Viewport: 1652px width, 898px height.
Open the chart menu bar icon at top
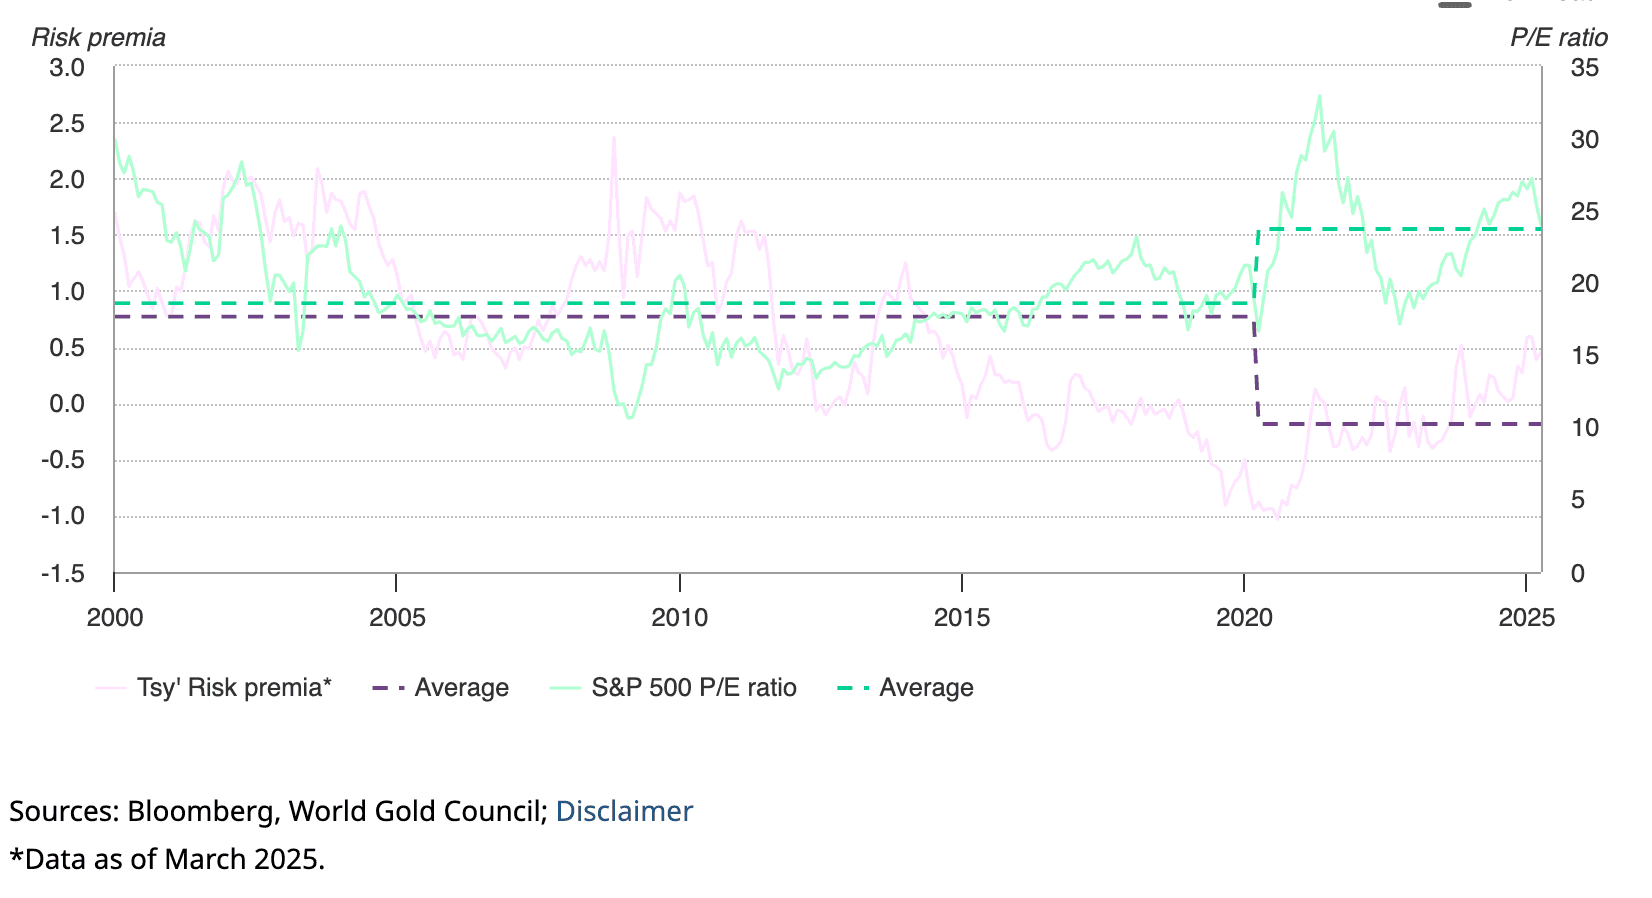(1455, 5)
